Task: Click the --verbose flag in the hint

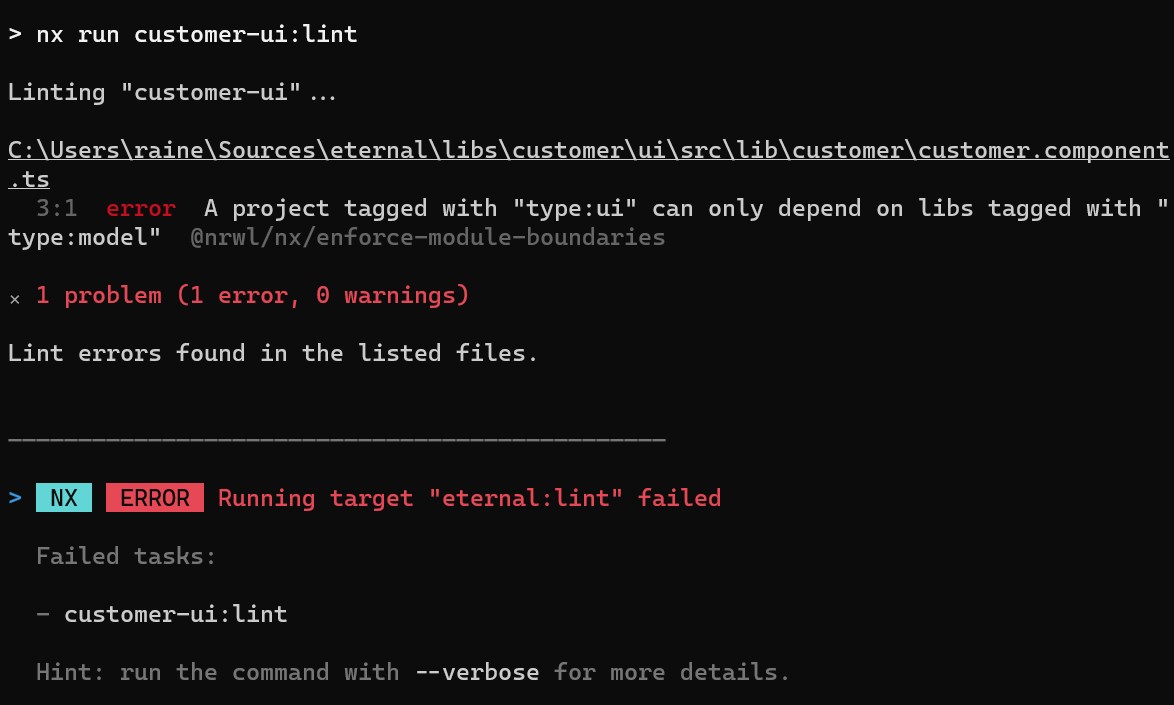Action: pos(477,671)
